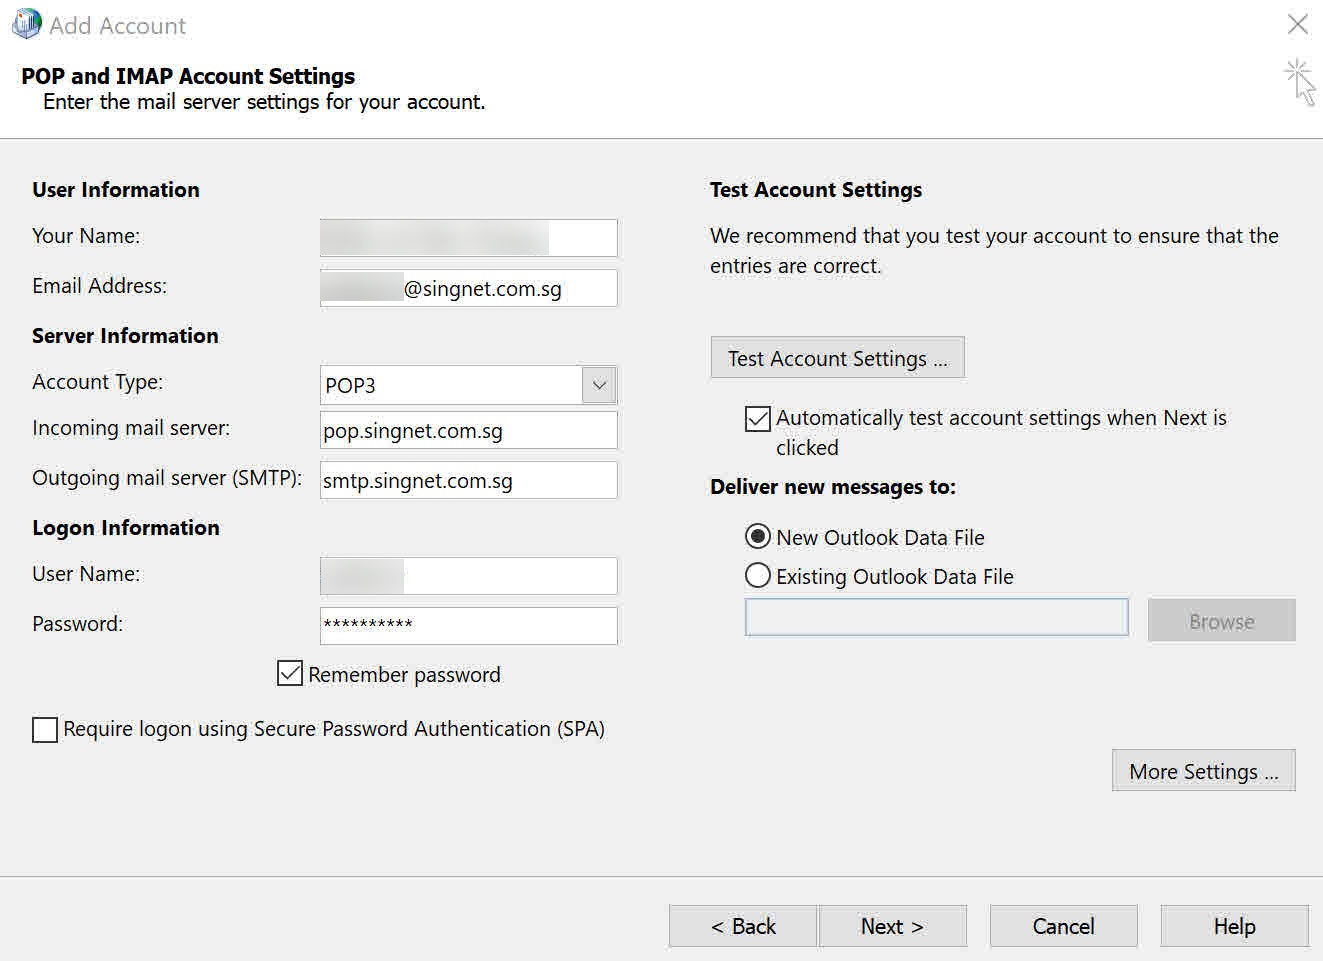Expand the Account Type dropdown arrow

599,385
